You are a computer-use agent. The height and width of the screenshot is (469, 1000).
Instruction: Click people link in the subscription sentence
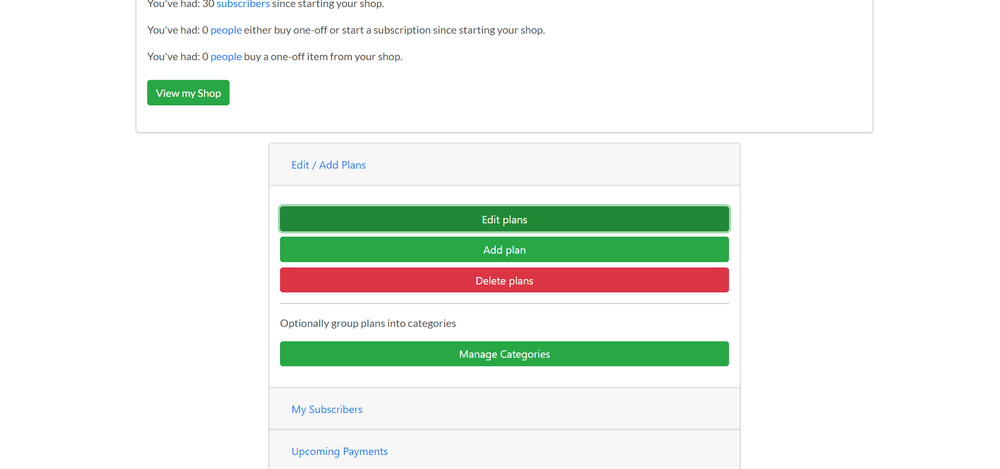[x=226, y=30]
